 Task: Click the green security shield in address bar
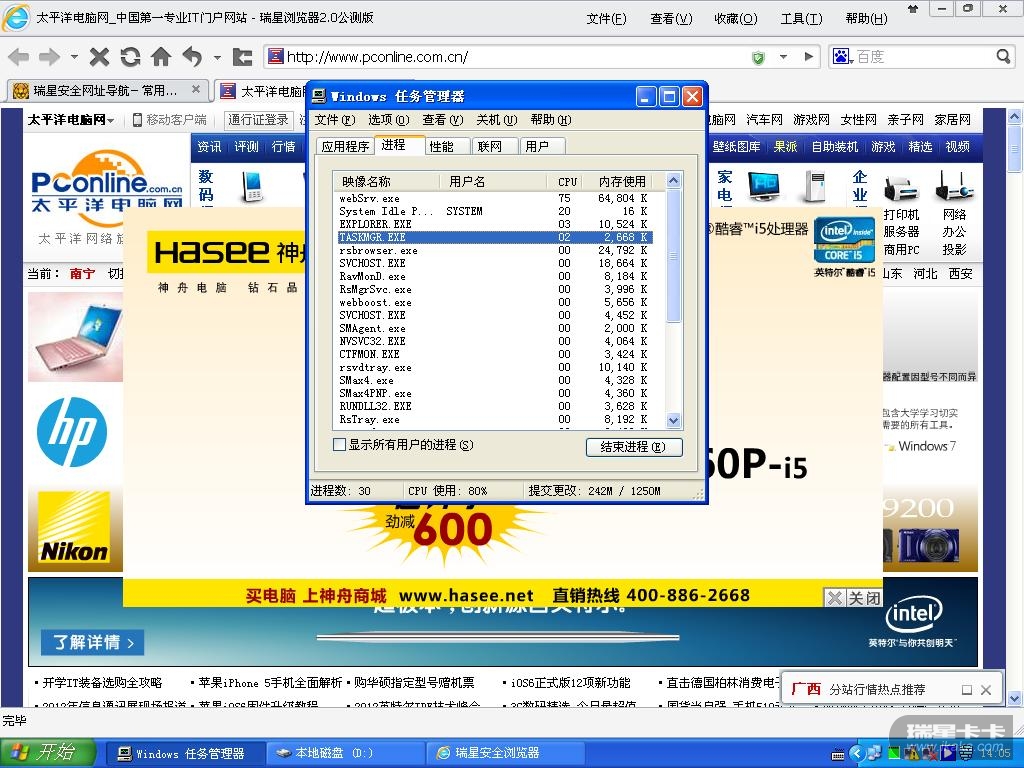pos(758,58)
